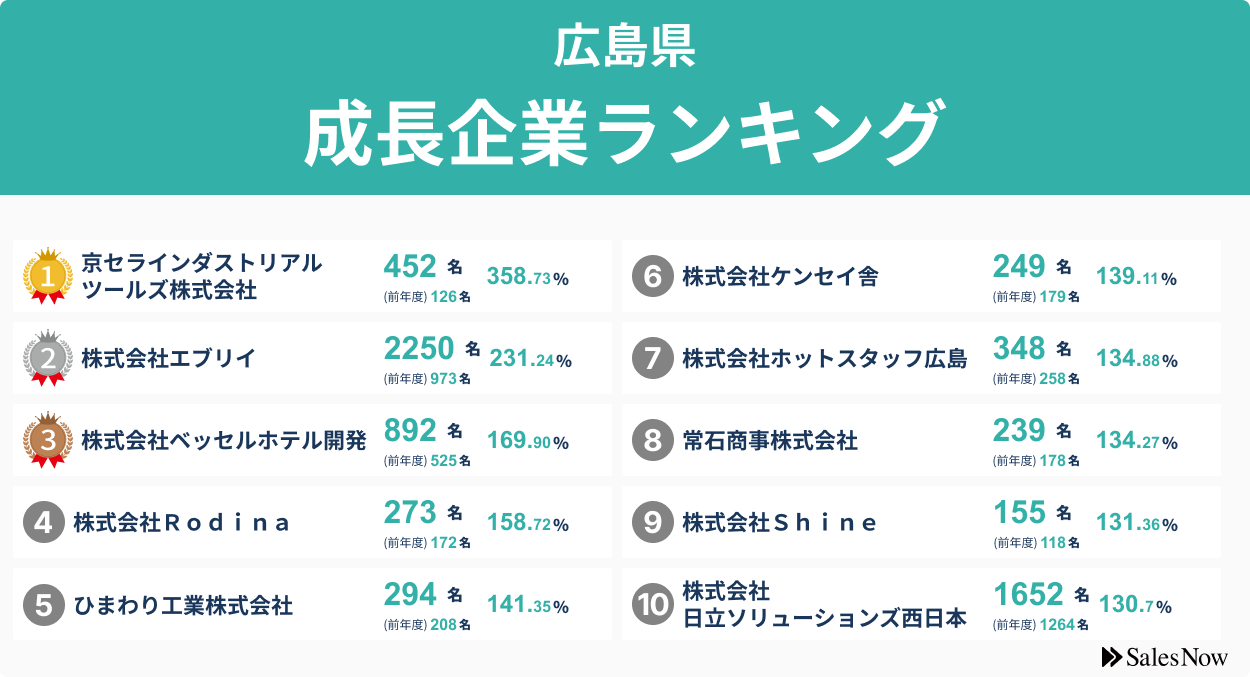This screenshot has width=1250, height=677.
Task: Click the gray number 7 badge
Action: [x=652, y=358]
